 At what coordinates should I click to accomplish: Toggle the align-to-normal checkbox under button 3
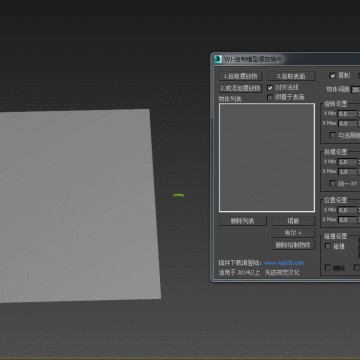(270, 88)
